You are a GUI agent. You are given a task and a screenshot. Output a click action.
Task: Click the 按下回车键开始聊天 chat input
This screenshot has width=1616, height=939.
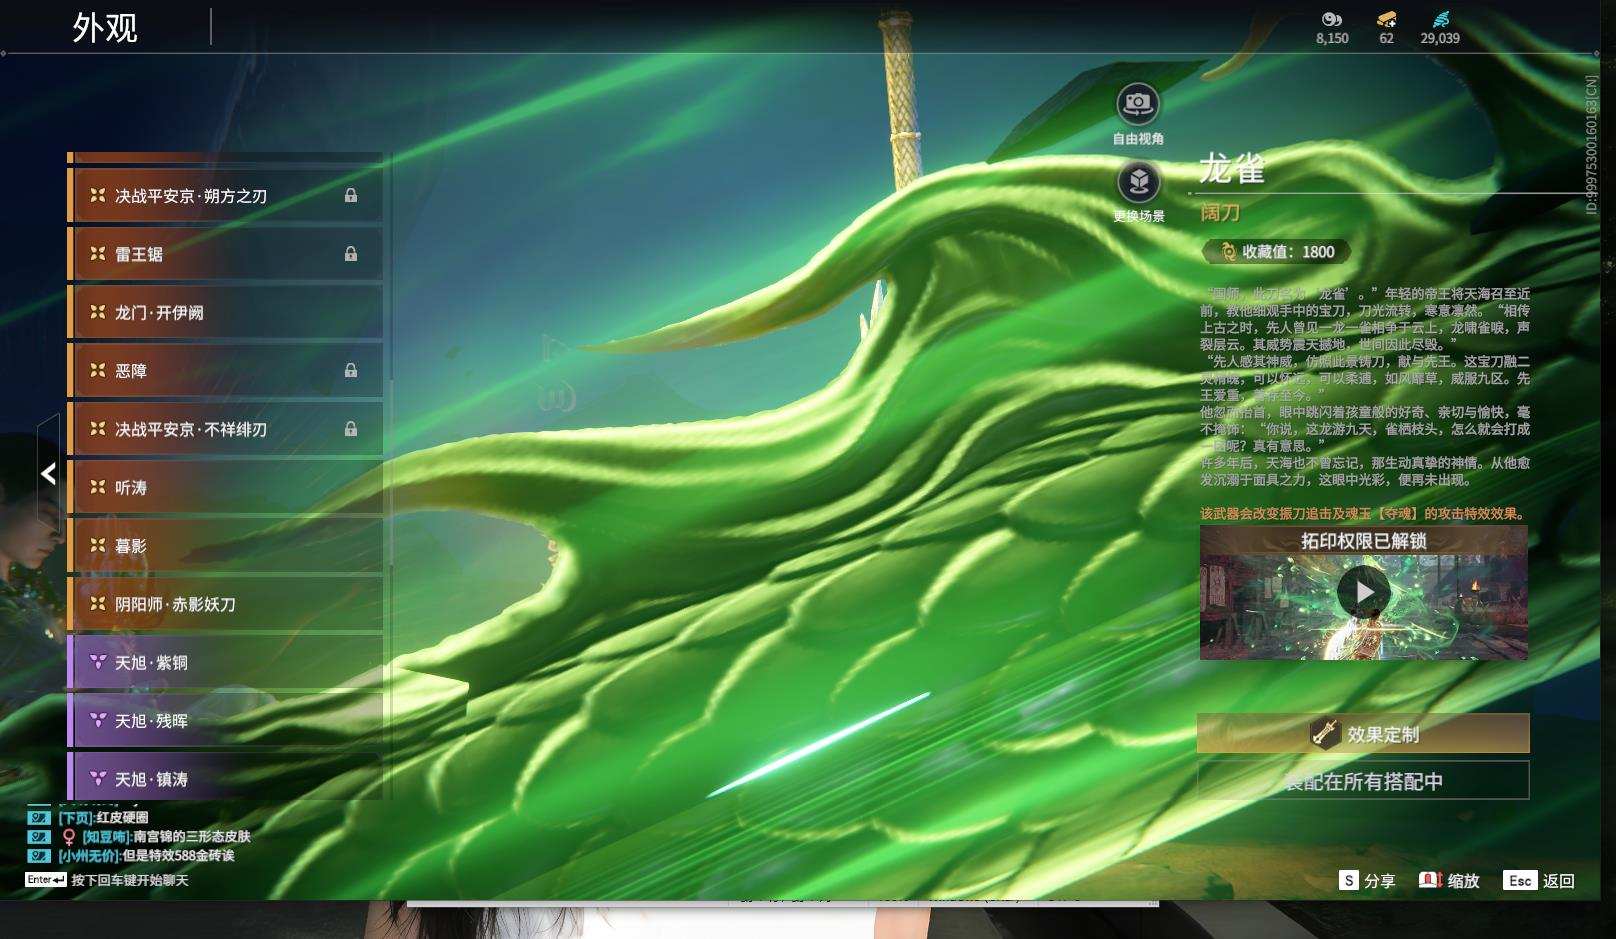click(x=130, y=880)
